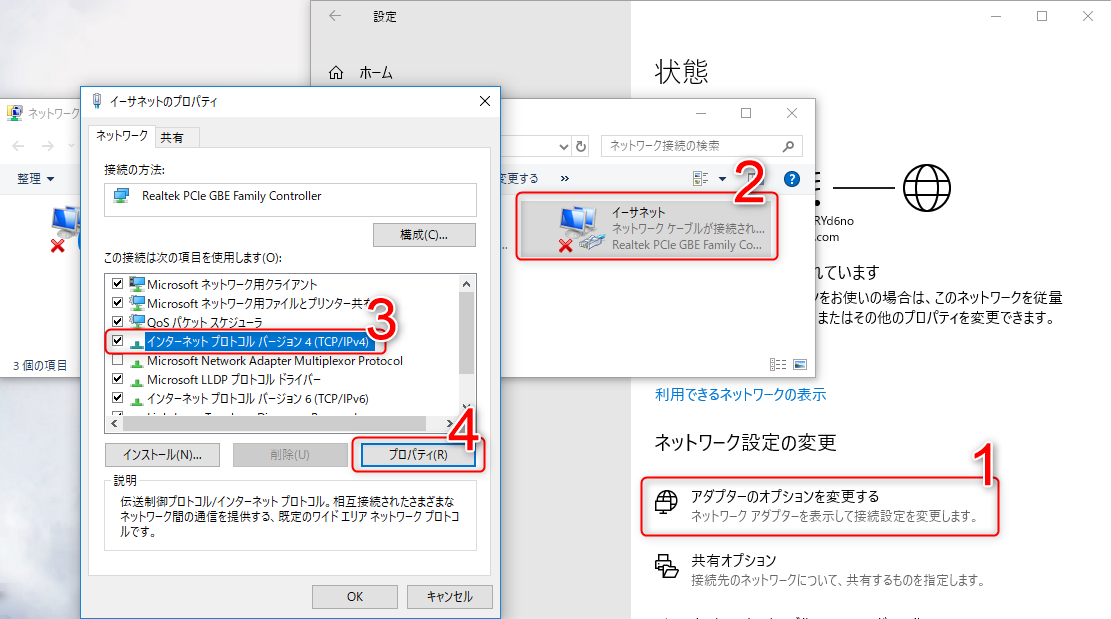The height and width of the screenshot is (619, 1111).
Task: Click キャンセル button
Action: coord(449,596)
